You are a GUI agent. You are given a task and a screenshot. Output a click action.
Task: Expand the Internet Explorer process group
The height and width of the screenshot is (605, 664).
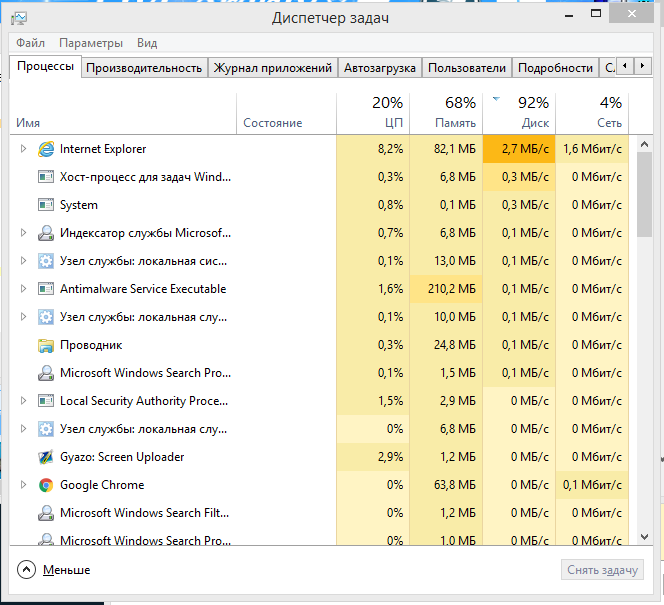point(23,149)
